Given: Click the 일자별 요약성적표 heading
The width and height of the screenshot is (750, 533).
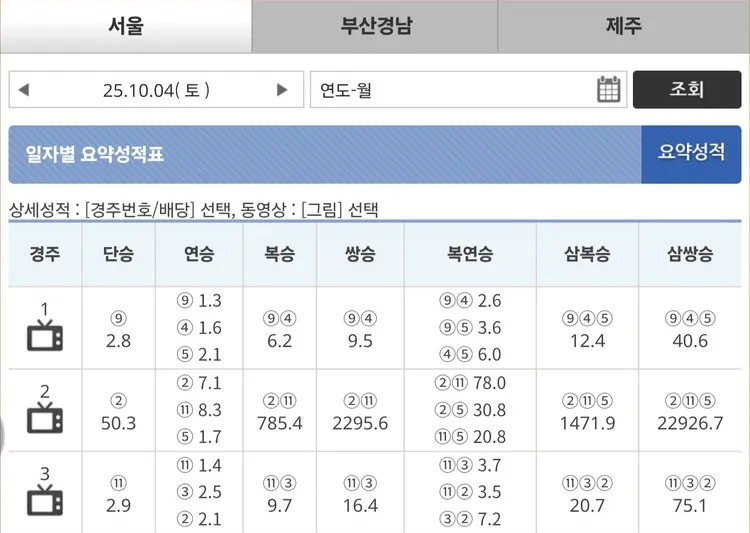Looking at the screenshot, I should point(94,154).
